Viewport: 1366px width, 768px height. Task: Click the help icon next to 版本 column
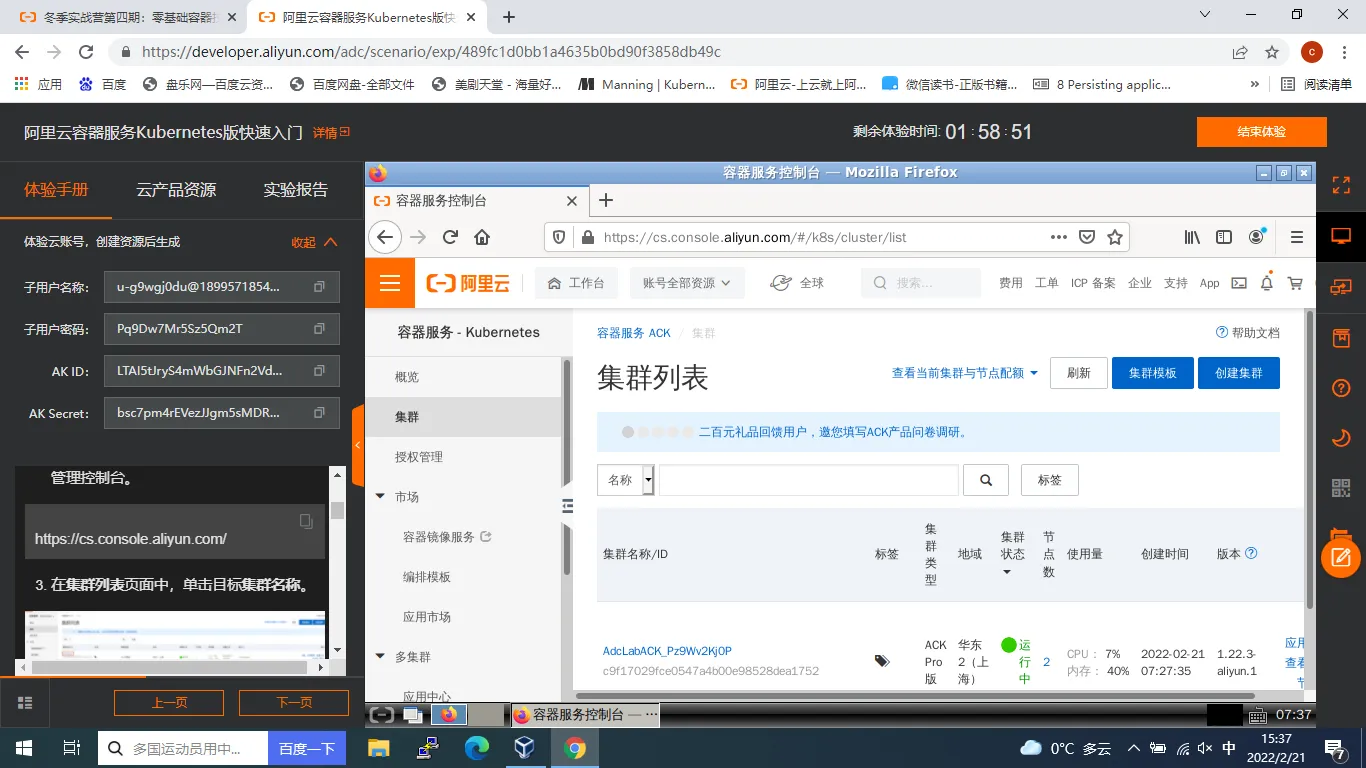[1250, 553]
